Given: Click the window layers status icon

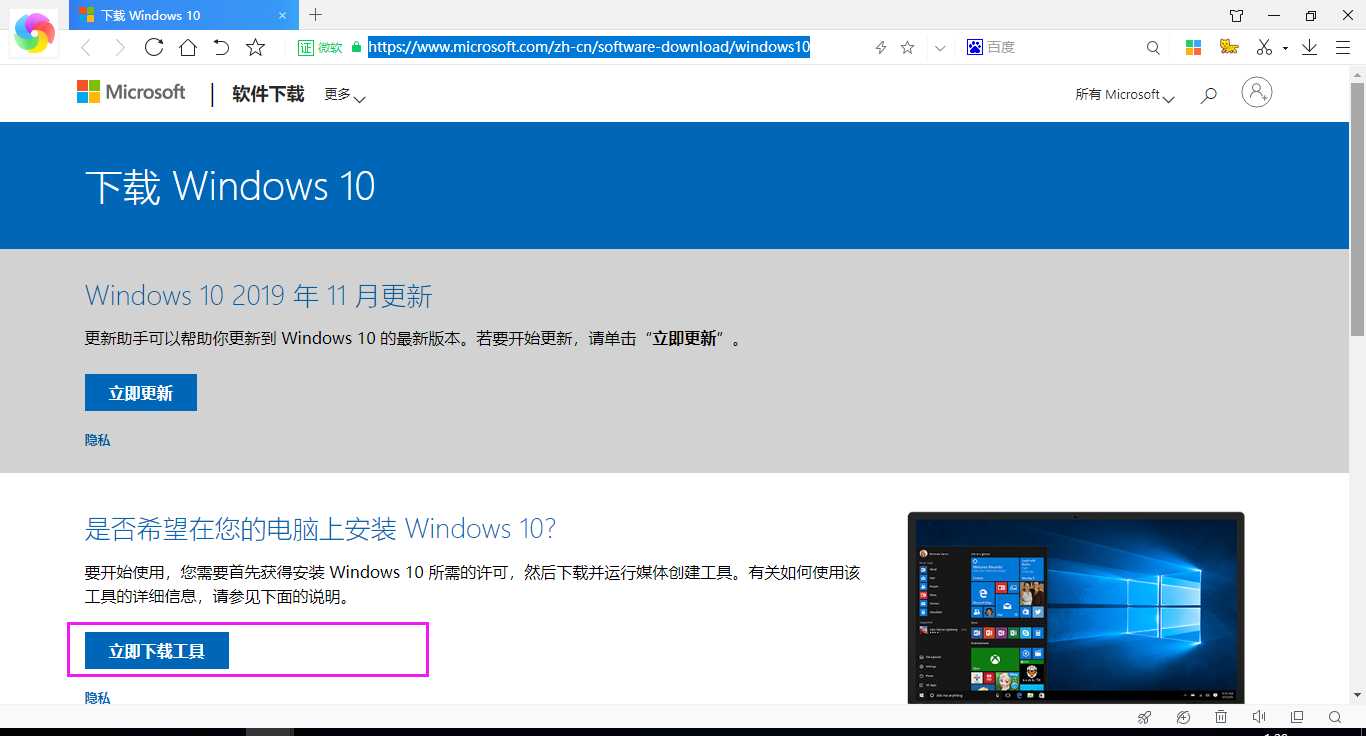Looking at the screenshot, I should click(x=1297, y=717).
